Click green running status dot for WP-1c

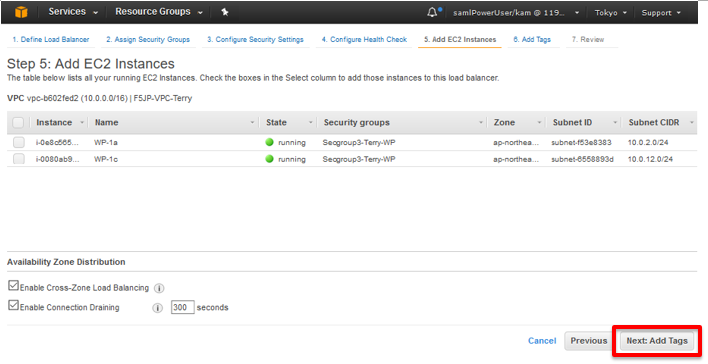pos(270,159)
